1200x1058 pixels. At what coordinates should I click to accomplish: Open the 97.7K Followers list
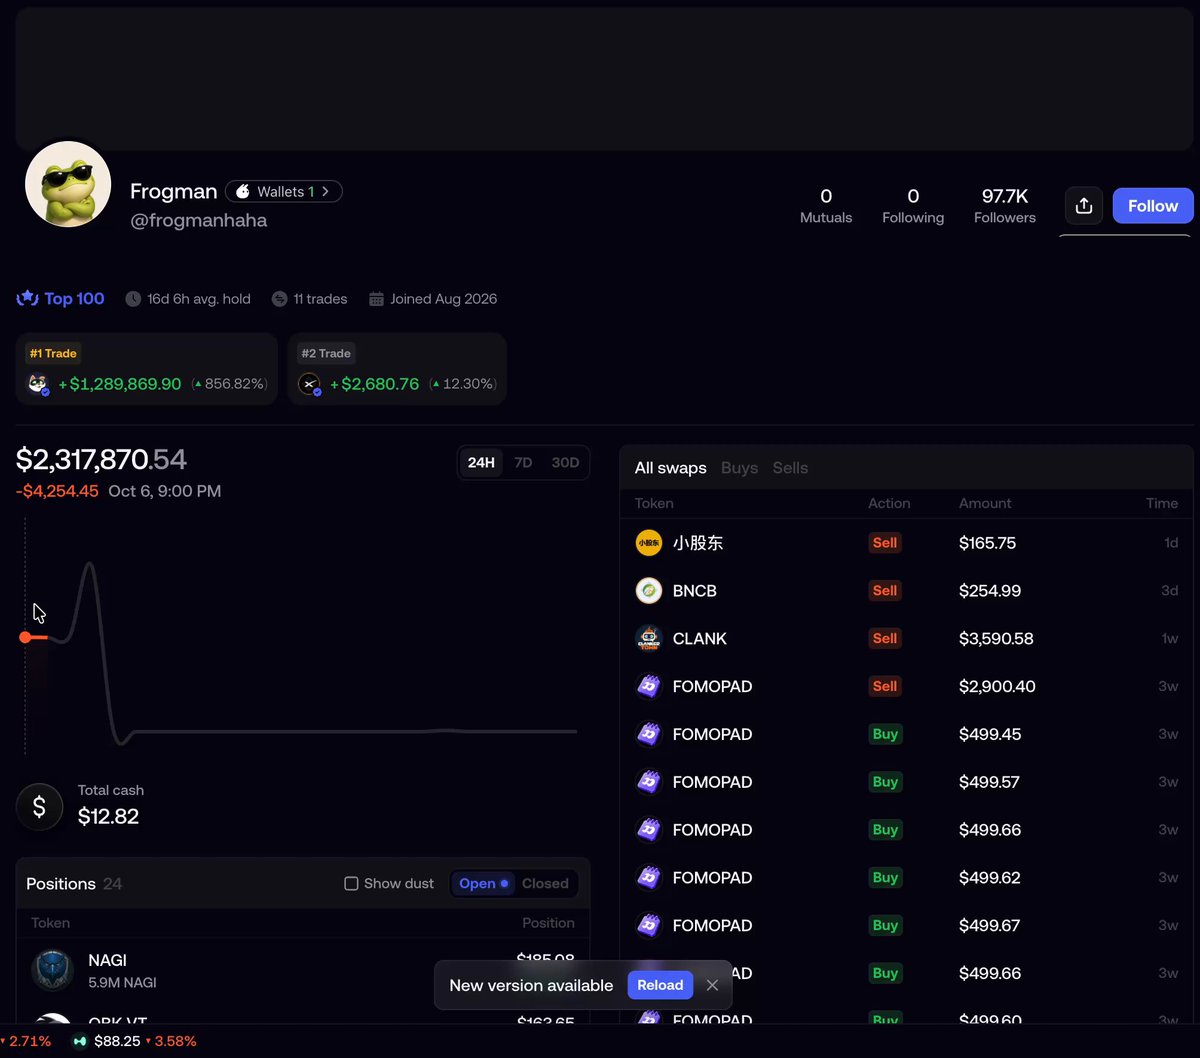pos(1005,206)
